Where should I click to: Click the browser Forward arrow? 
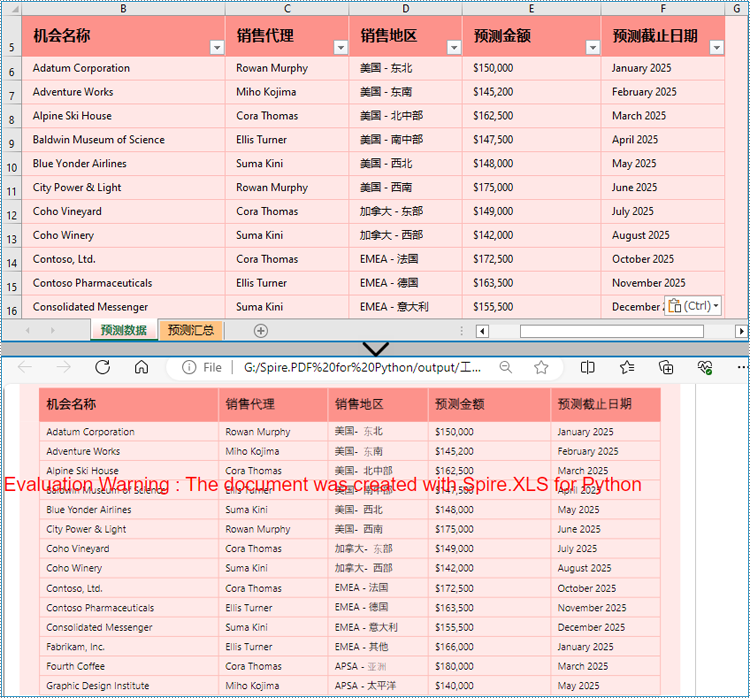tap(63, 367)
